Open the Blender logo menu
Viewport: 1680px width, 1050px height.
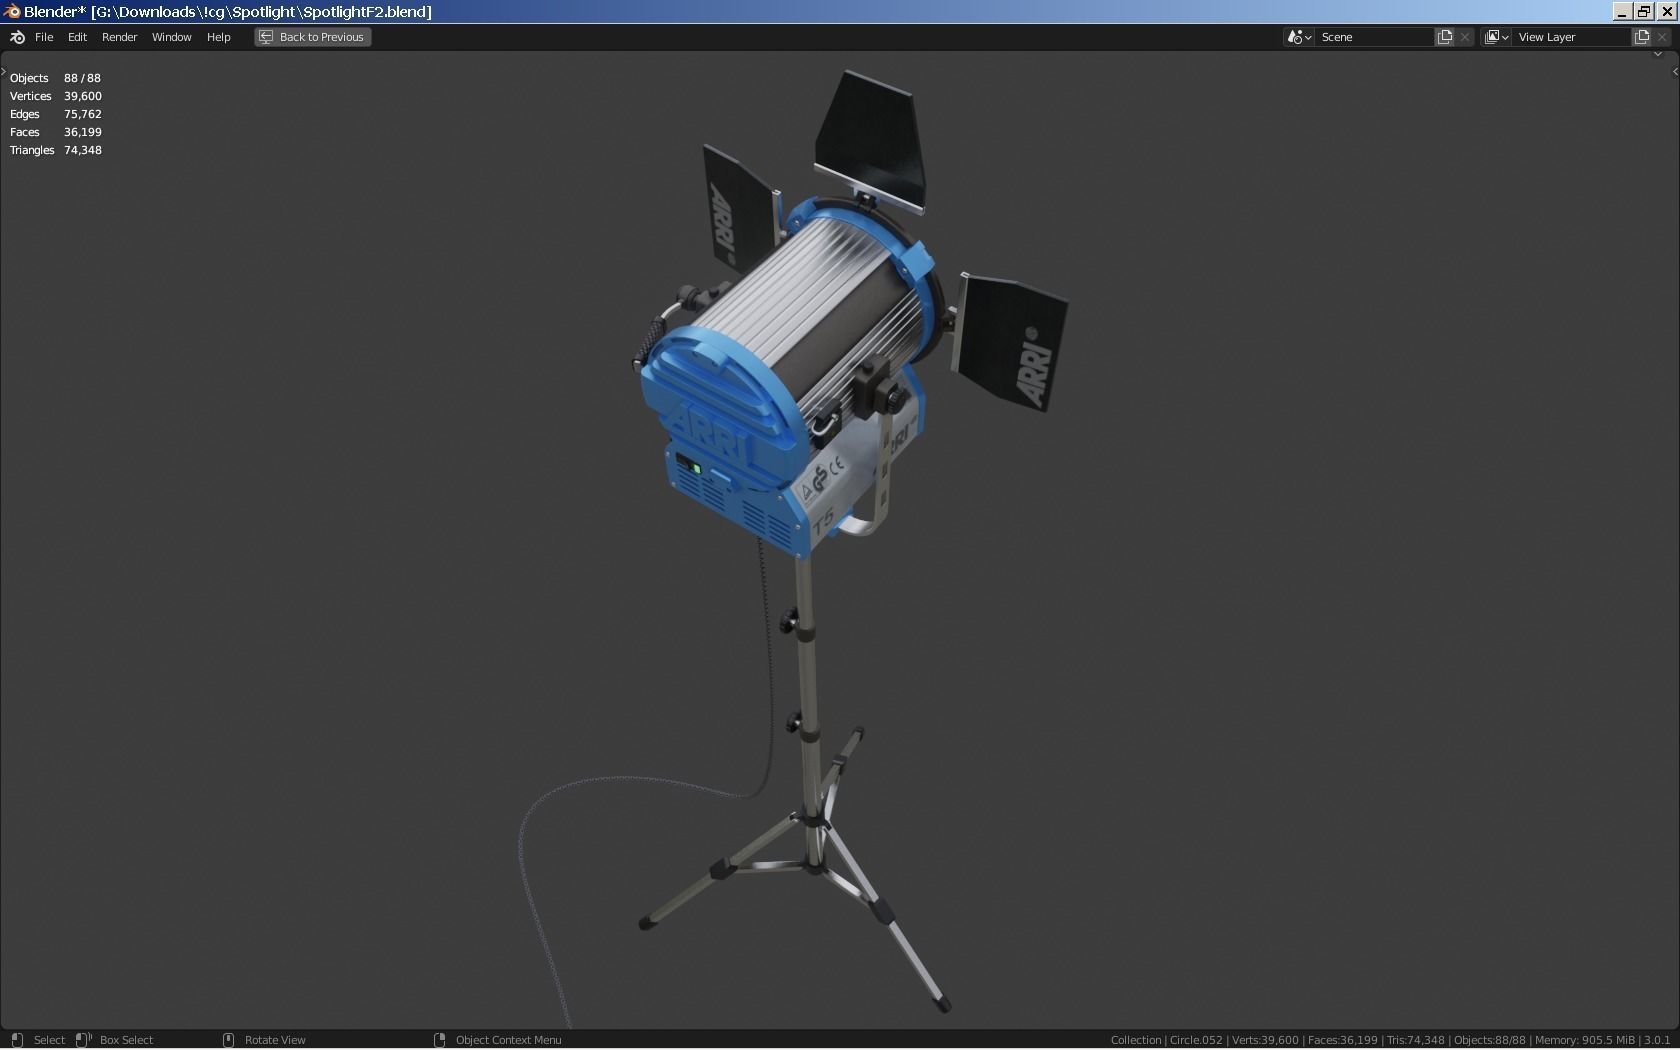pyautogui.click(x=17, y=37)
